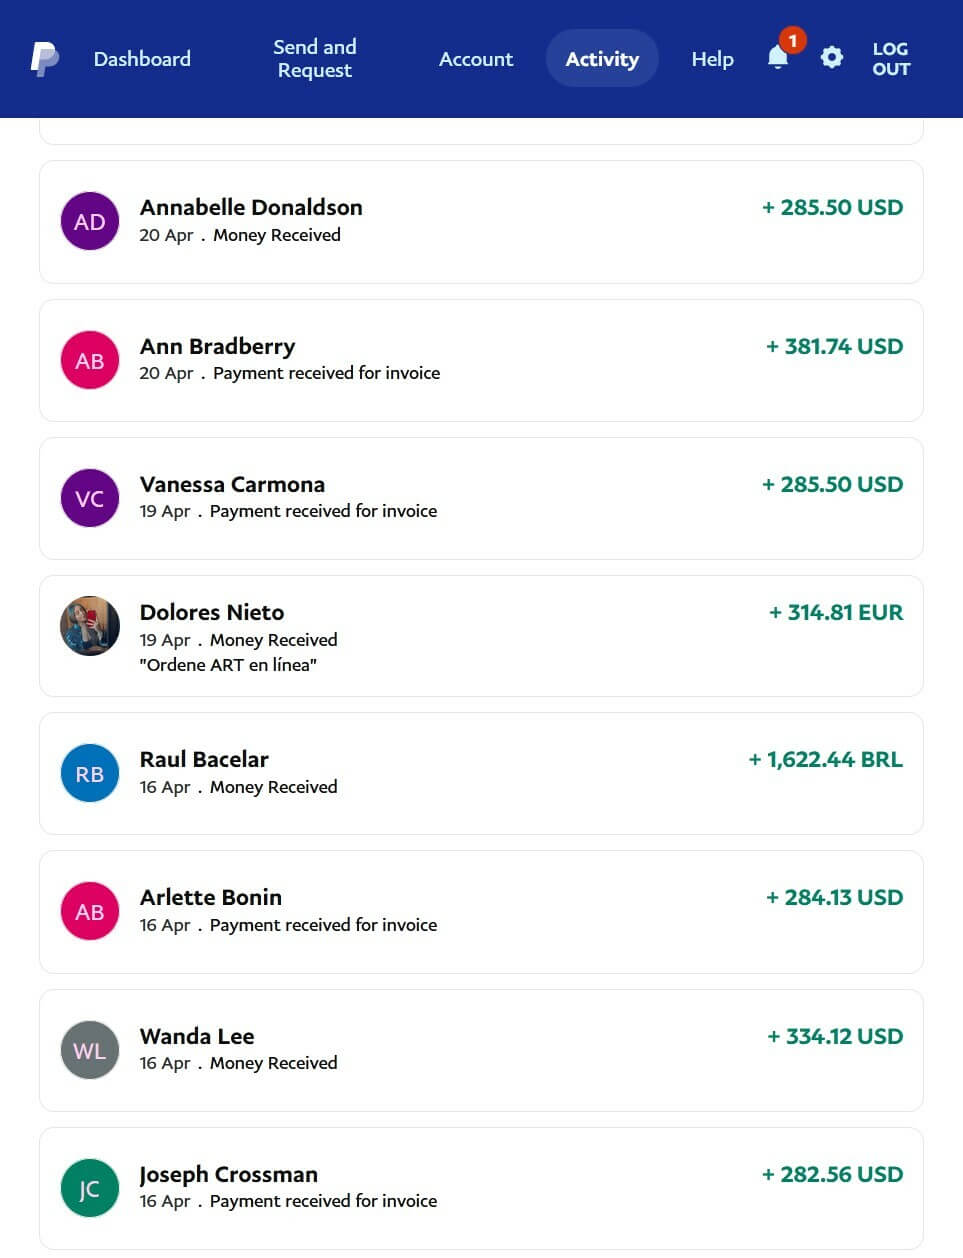Viewport: 963px width, 1258px height.
Task: Open the notifications bell
Action: click(x=778, y=58)
